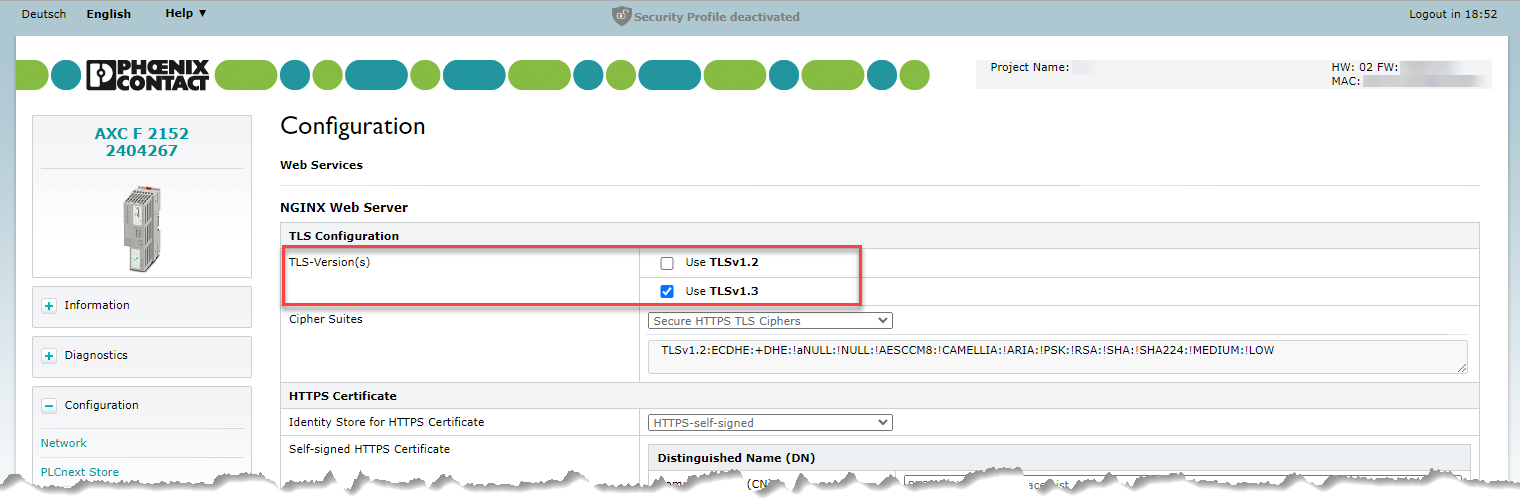Switch language to English
Image resolution: width=1520 pixels, height=500 pixels.
(x=109, y=14)
